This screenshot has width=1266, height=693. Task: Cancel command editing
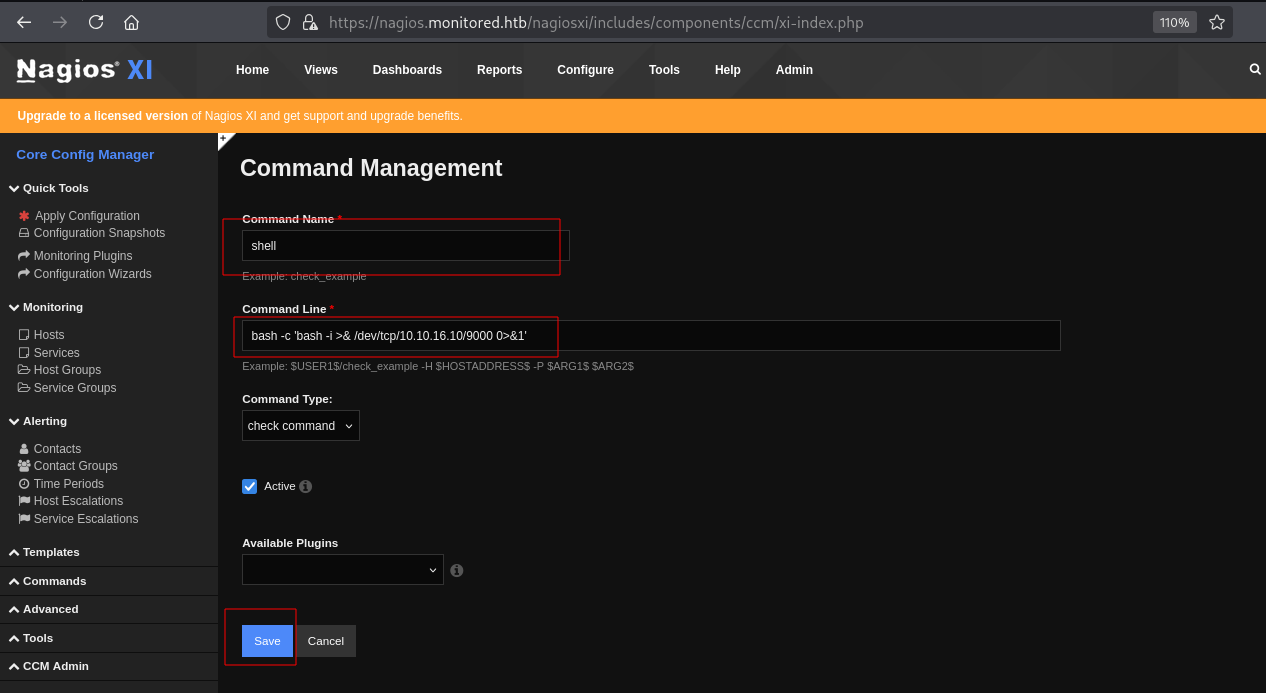pyautogui.click(x=326, y=641)
